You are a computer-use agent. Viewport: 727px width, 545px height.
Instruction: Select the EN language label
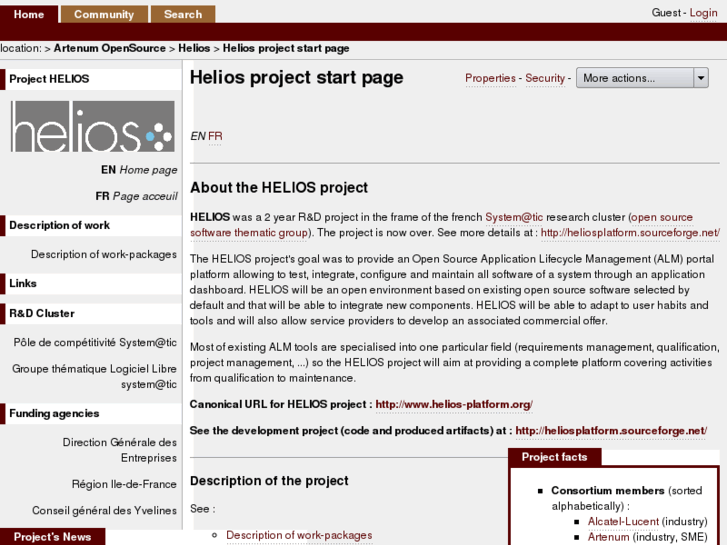(198, 136)
